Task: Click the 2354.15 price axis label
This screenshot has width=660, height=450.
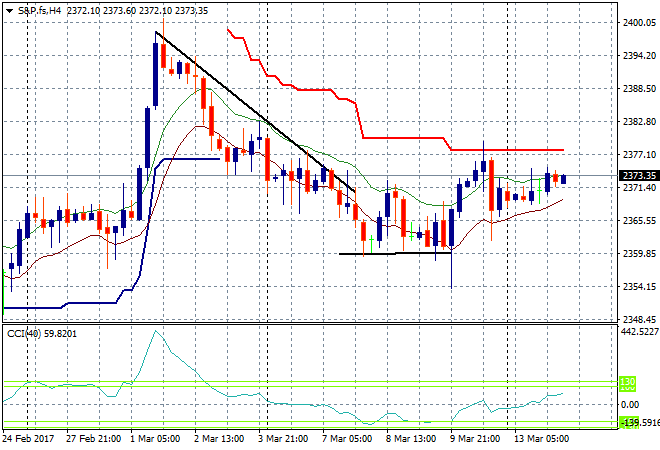Action: [x=639, y=287]
